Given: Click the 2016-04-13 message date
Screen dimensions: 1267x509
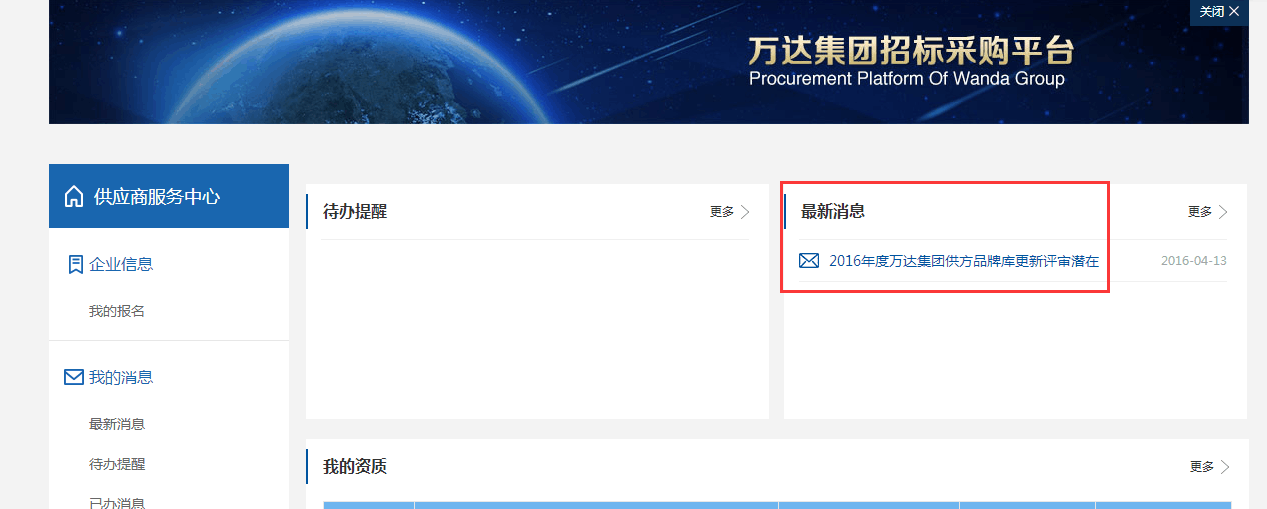Looking at the screenshot, I should (1194, 261).
